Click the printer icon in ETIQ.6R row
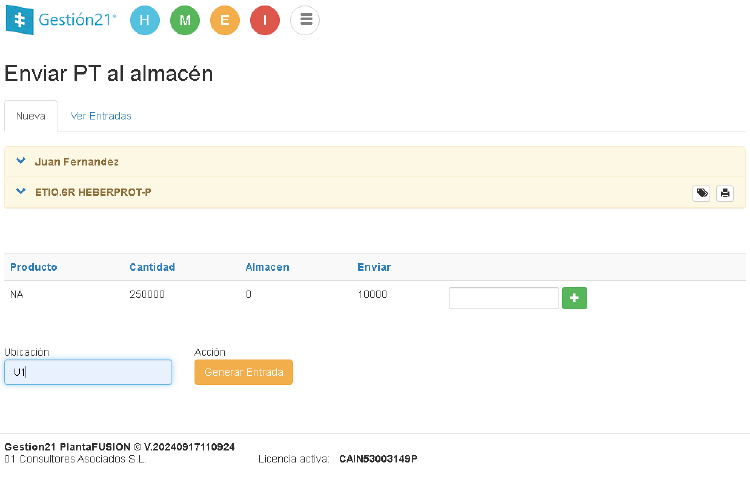Screen dimensions: 750x485 [x=725, y=193]
